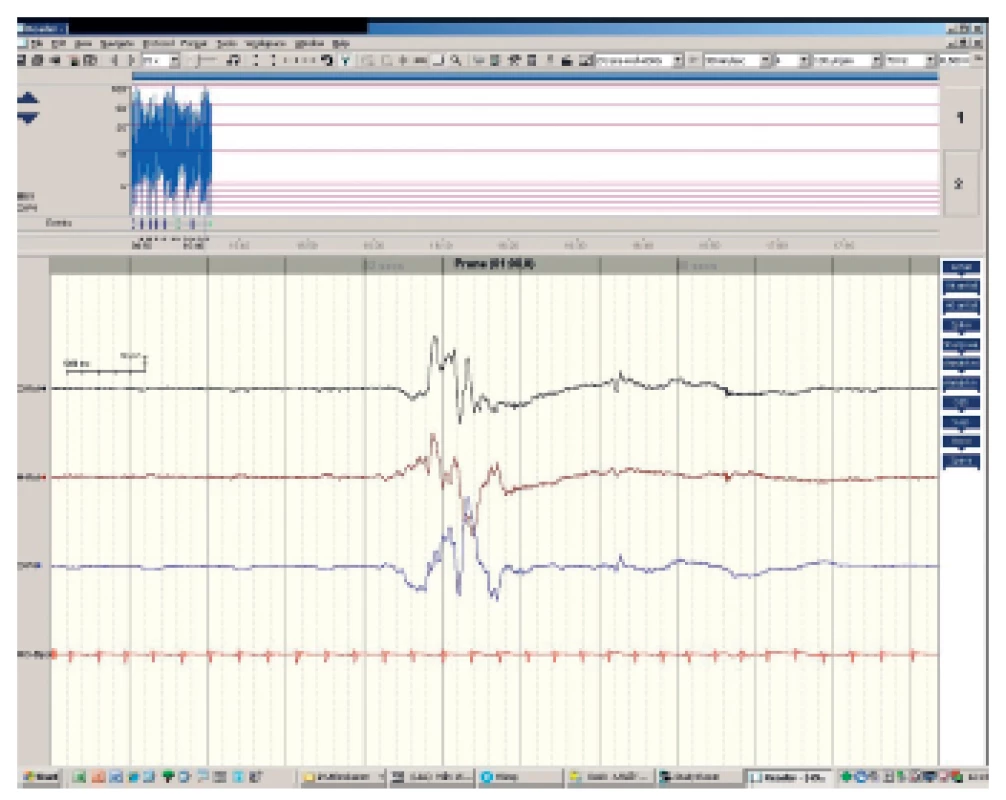Open the Edit menu
1006x800 pixels.
click(x=58, y=44)
